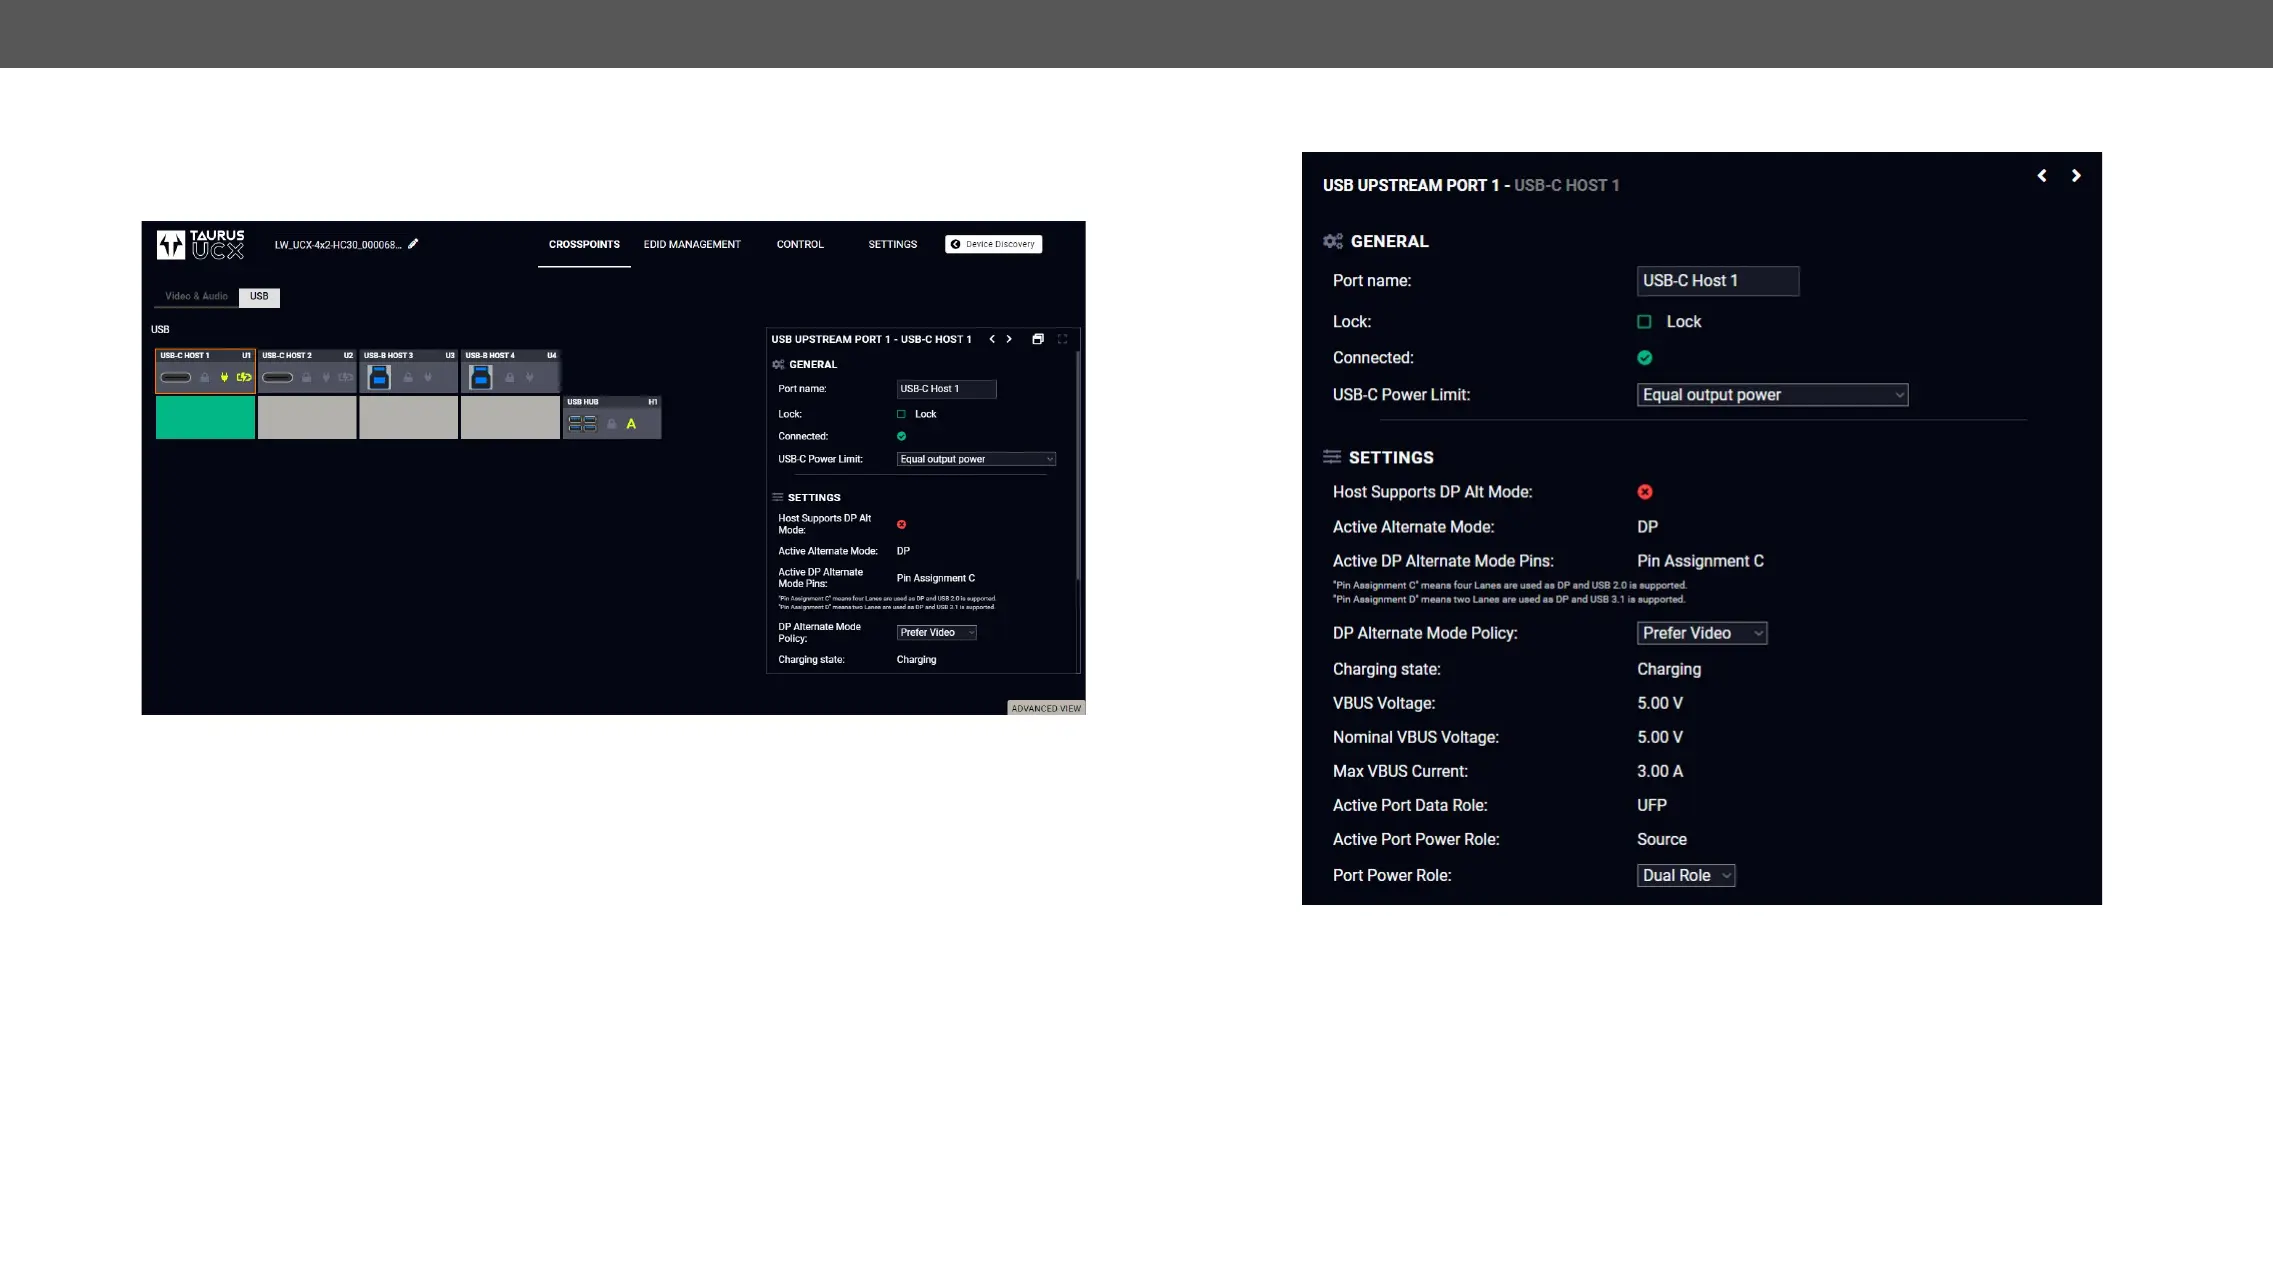Image resolution: width=2273 pixels, height=1276 pixels.
Task: Click the plug icon on USB-B Host 3 tile
Action: coord(428,378)
